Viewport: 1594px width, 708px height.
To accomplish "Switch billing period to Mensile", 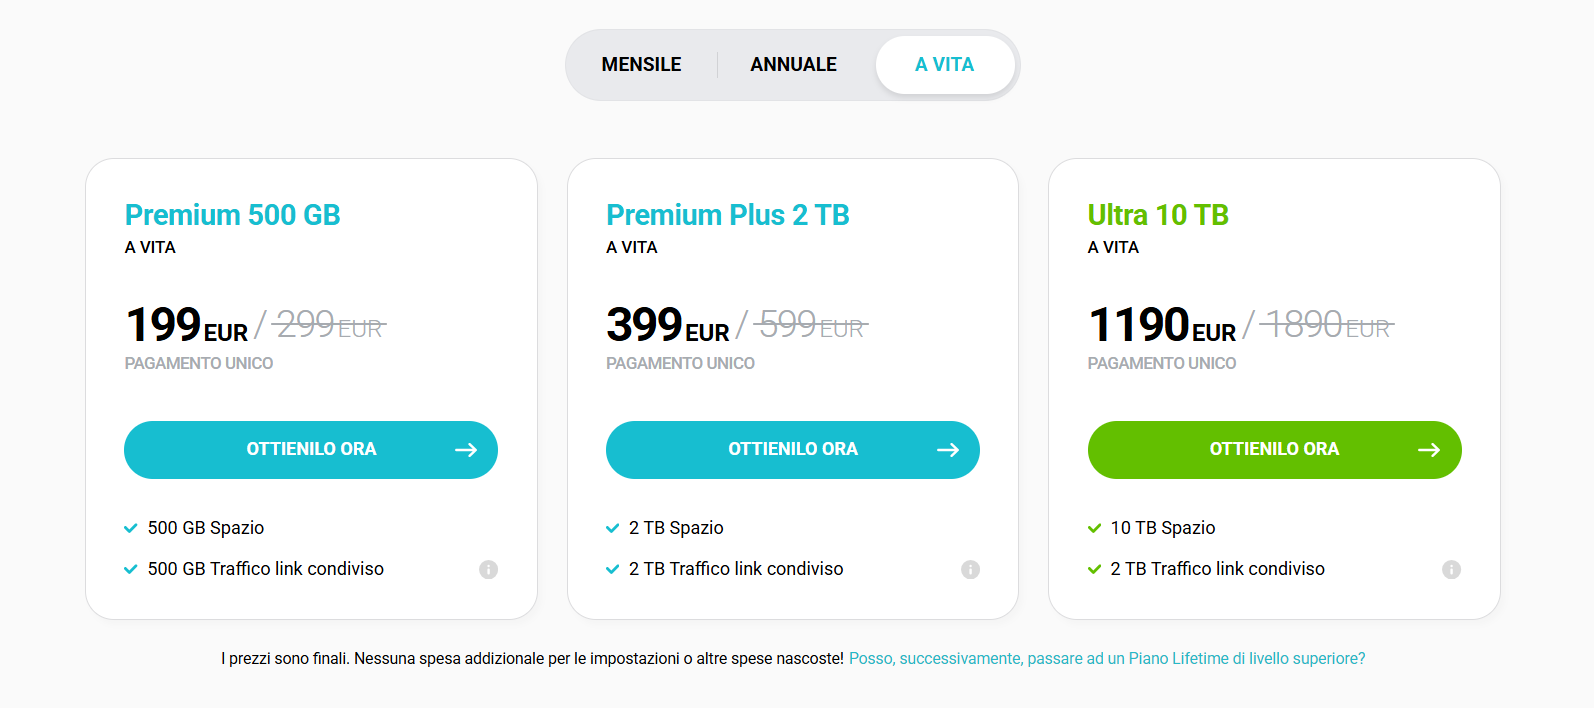I will coord(641,65).
